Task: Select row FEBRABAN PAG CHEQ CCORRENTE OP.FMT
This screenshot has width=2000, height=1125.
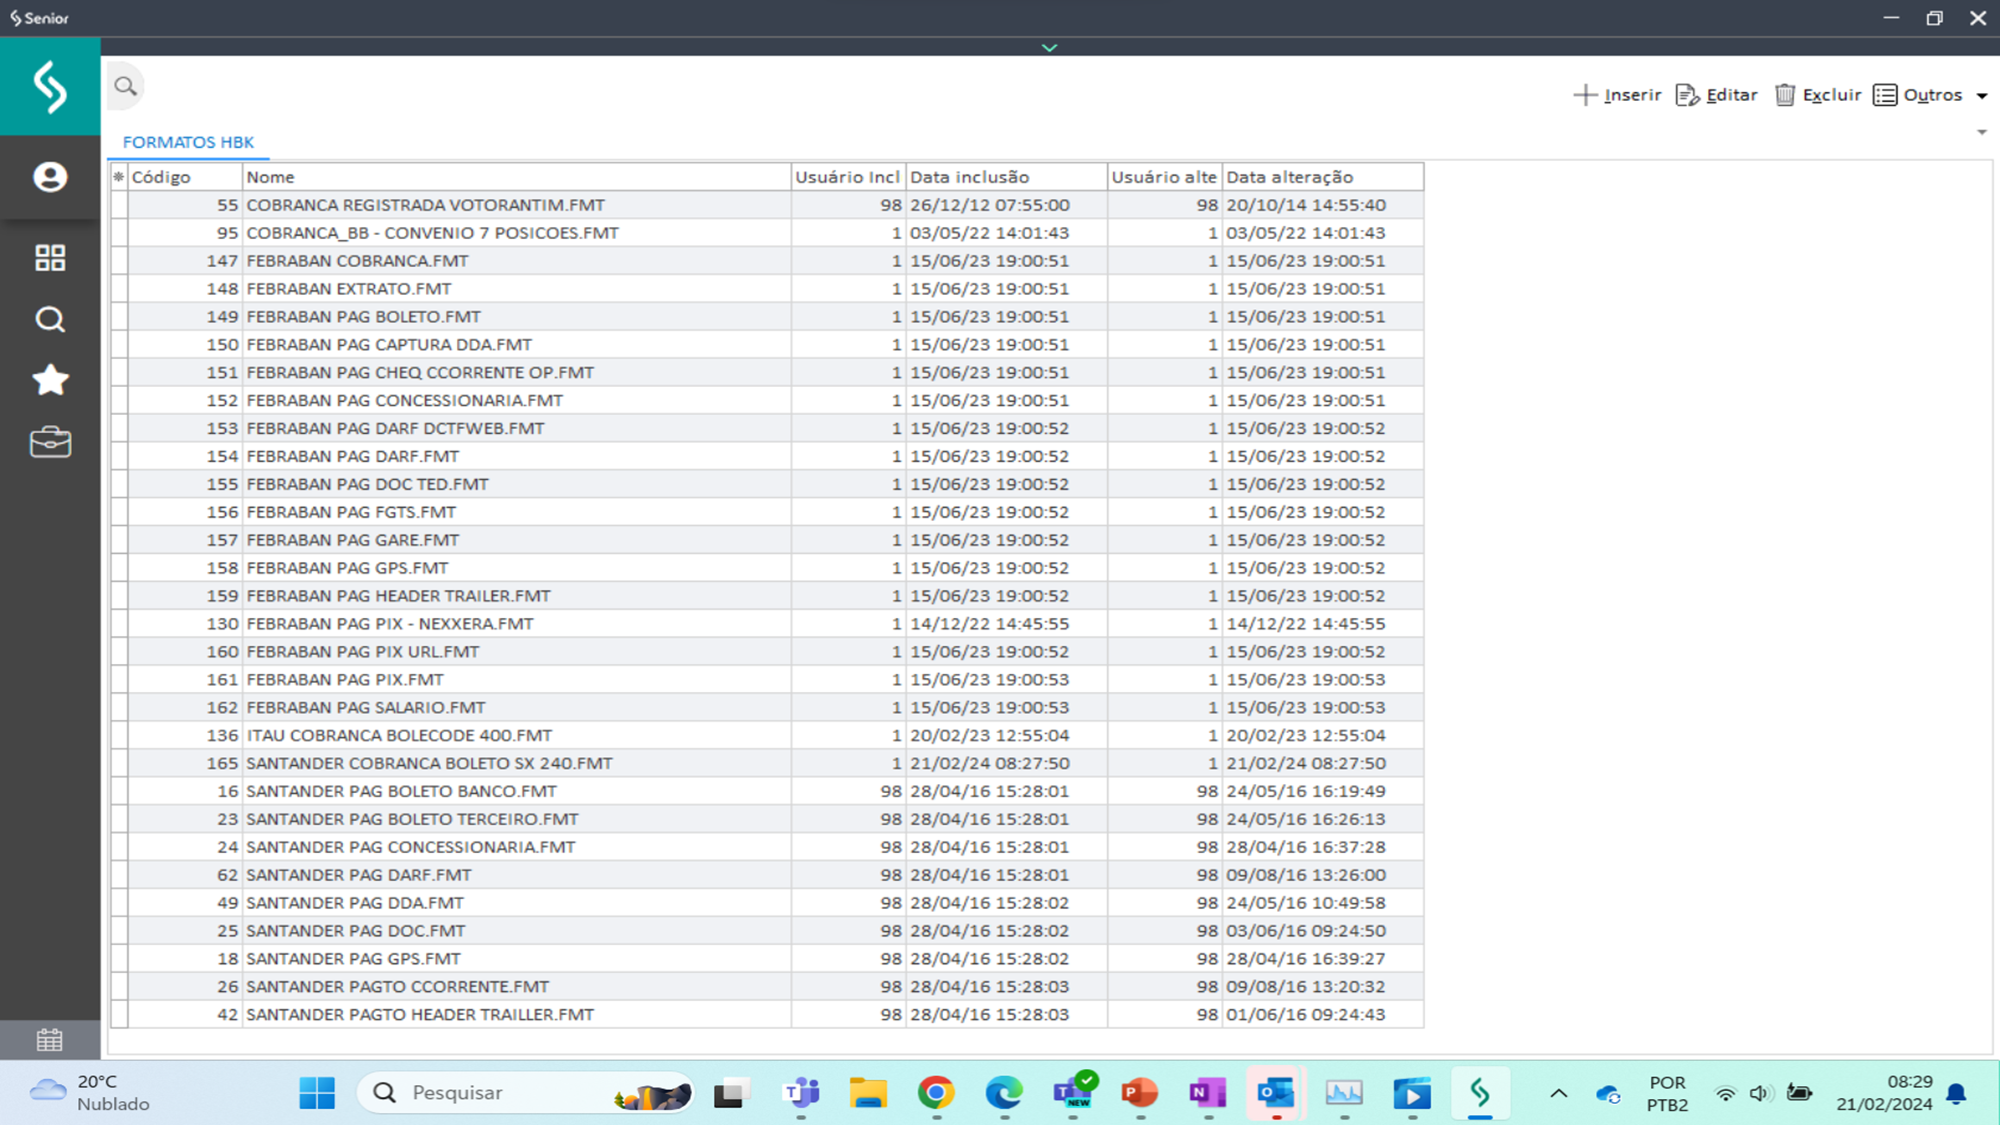Action: click(x=767, y=372)
